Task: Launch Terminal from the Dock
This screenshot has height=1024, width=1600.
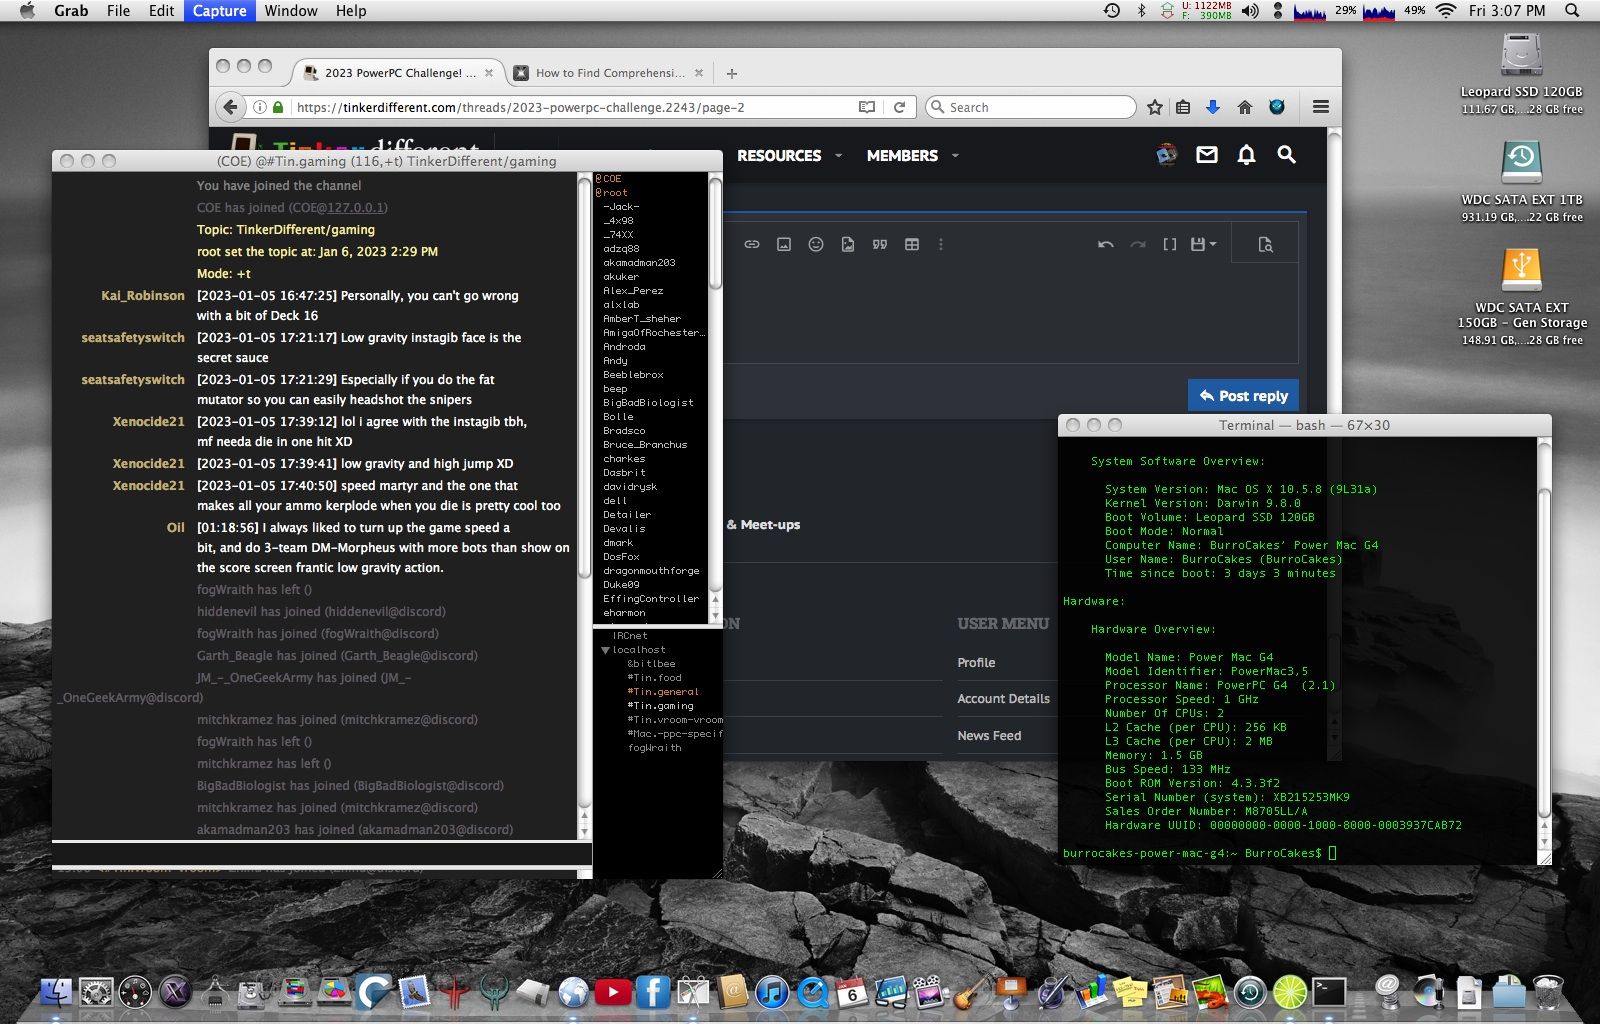Action: point(1329,992)
